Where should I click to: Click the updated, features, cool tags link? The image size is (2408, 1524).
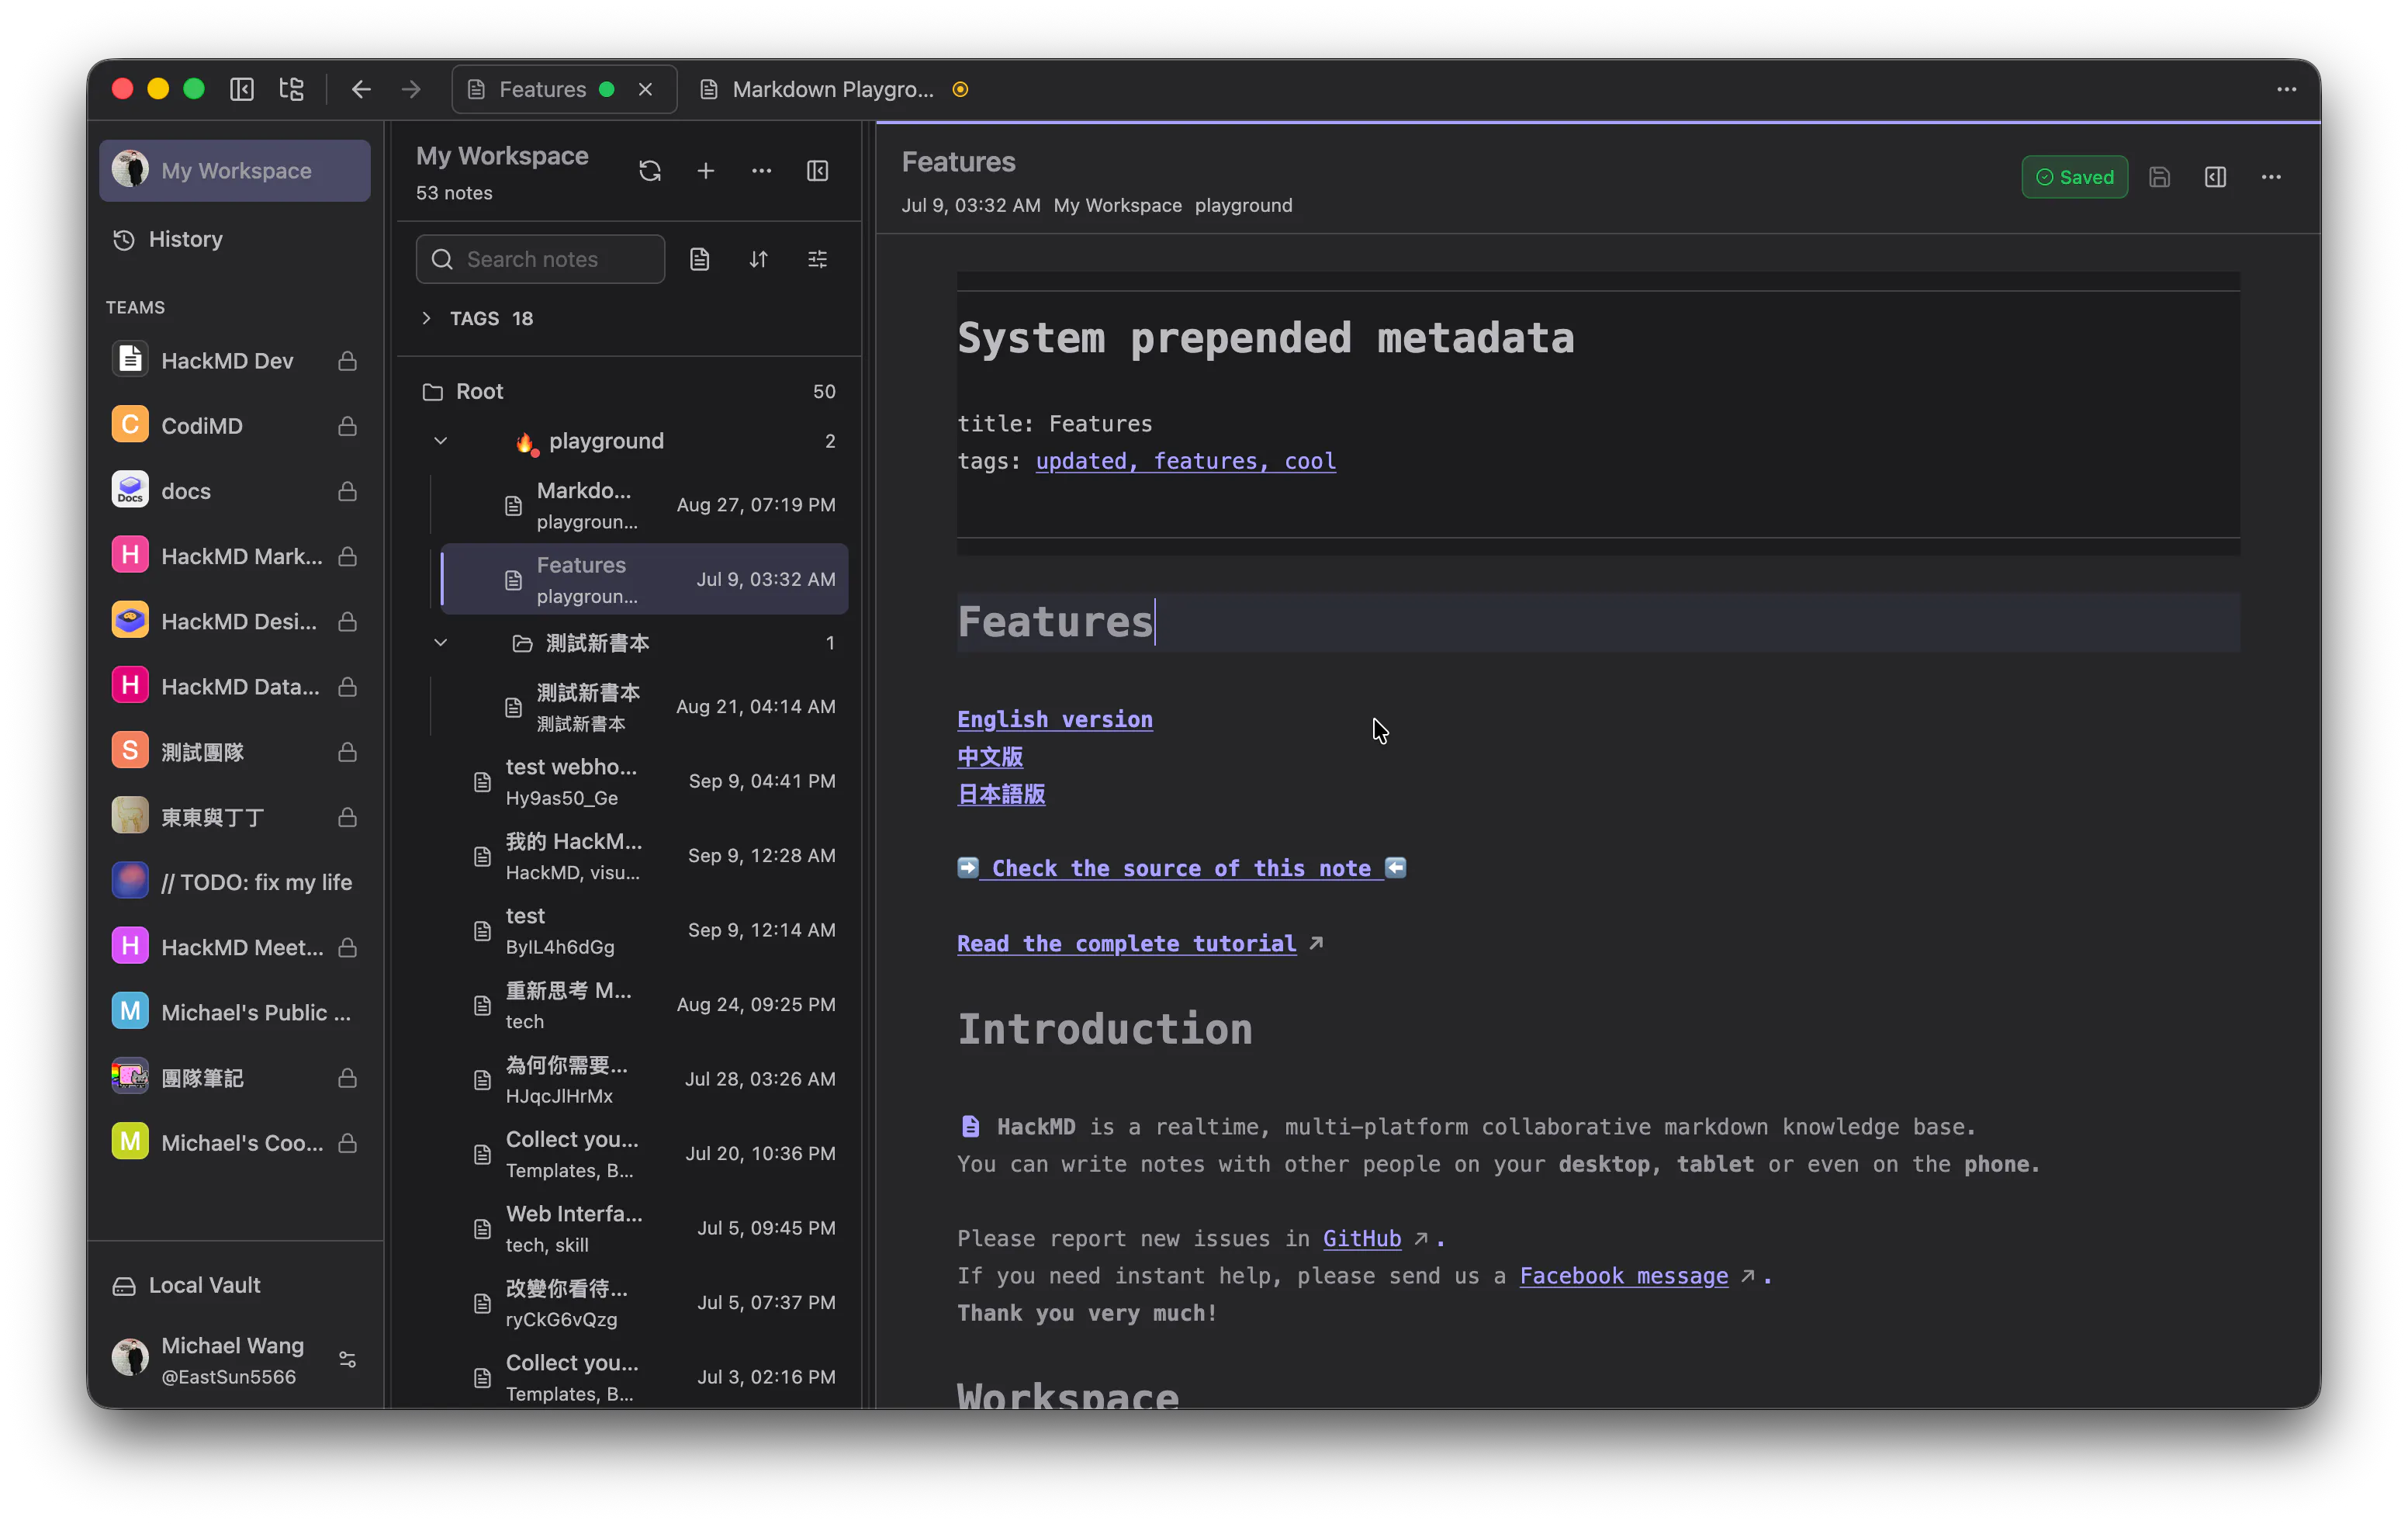tap(1185, 461)
